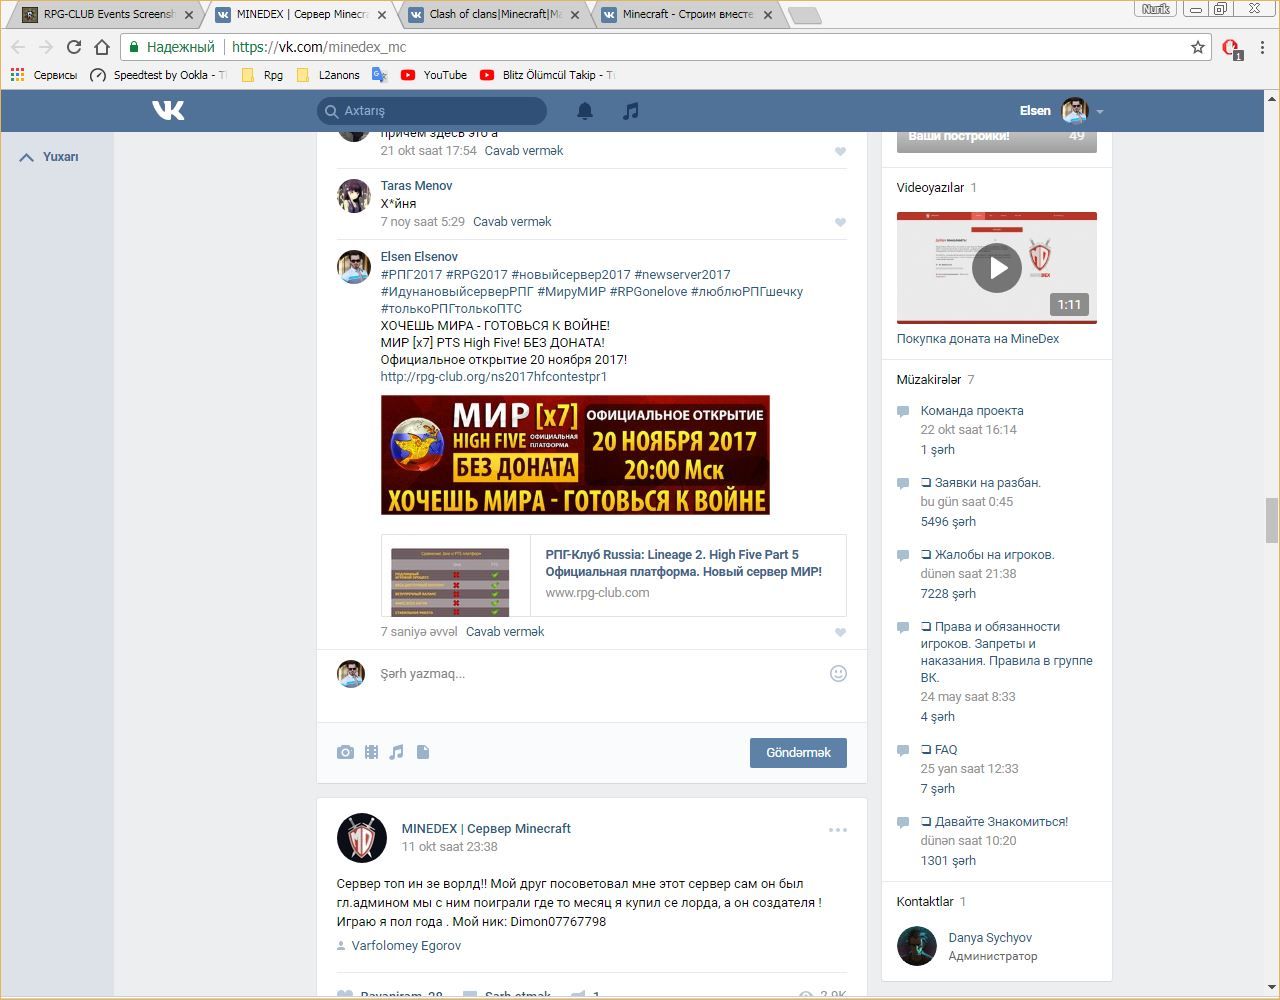Open the Rpg bookmarks folder
Image resolution: width=1280 pixels, height=1000 pixels.
[263, 75]
